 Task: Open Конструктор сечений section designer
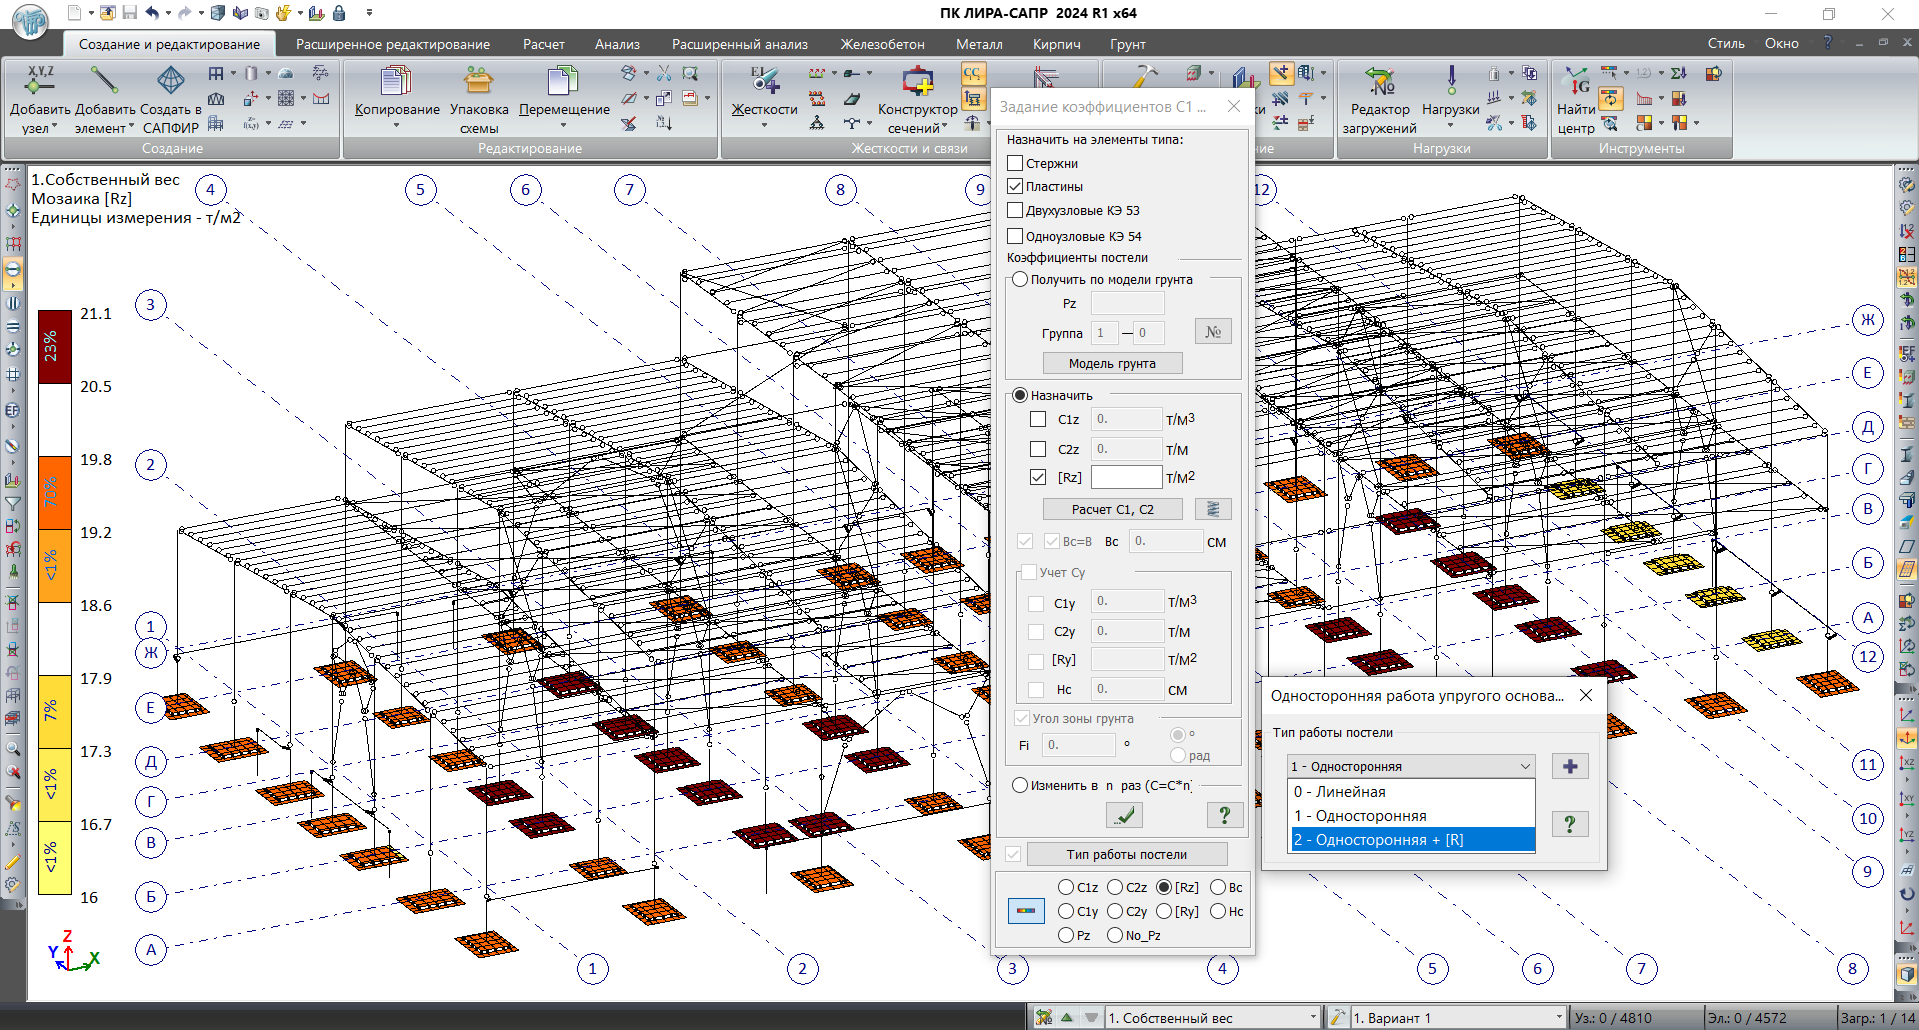coord(917,82)
